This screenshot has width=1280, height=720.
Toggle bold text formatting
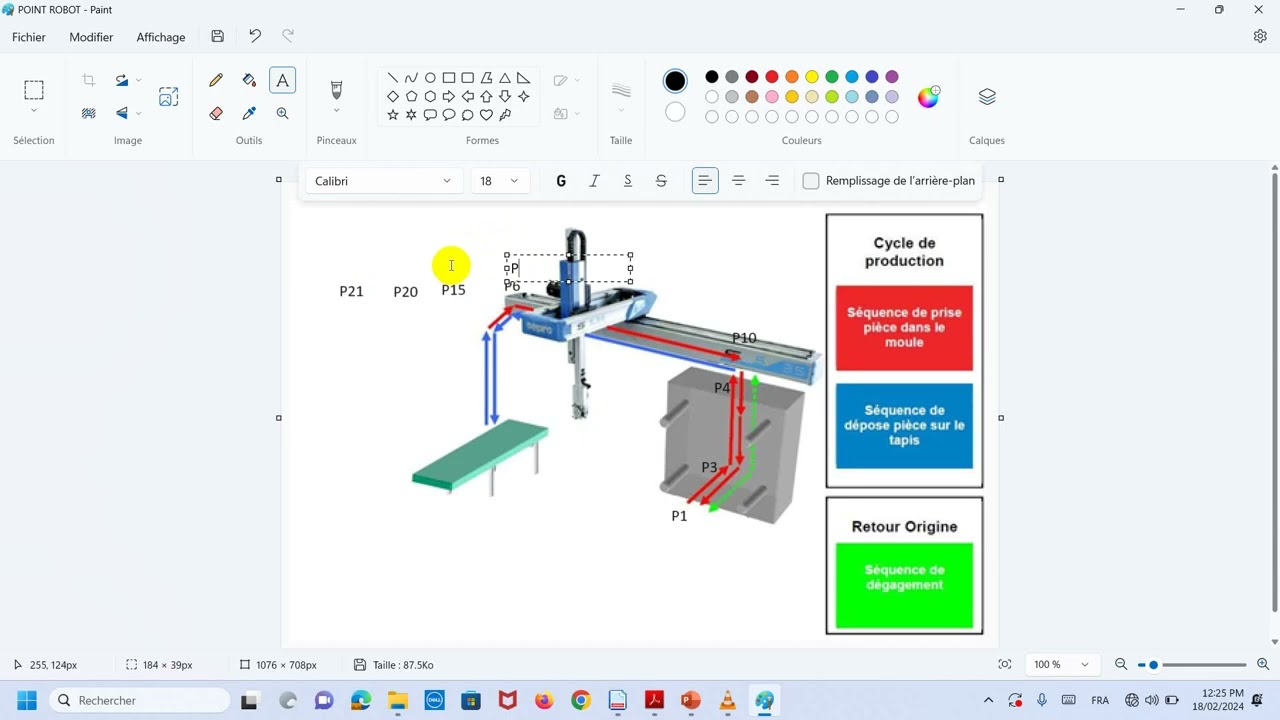click(561, 181)
